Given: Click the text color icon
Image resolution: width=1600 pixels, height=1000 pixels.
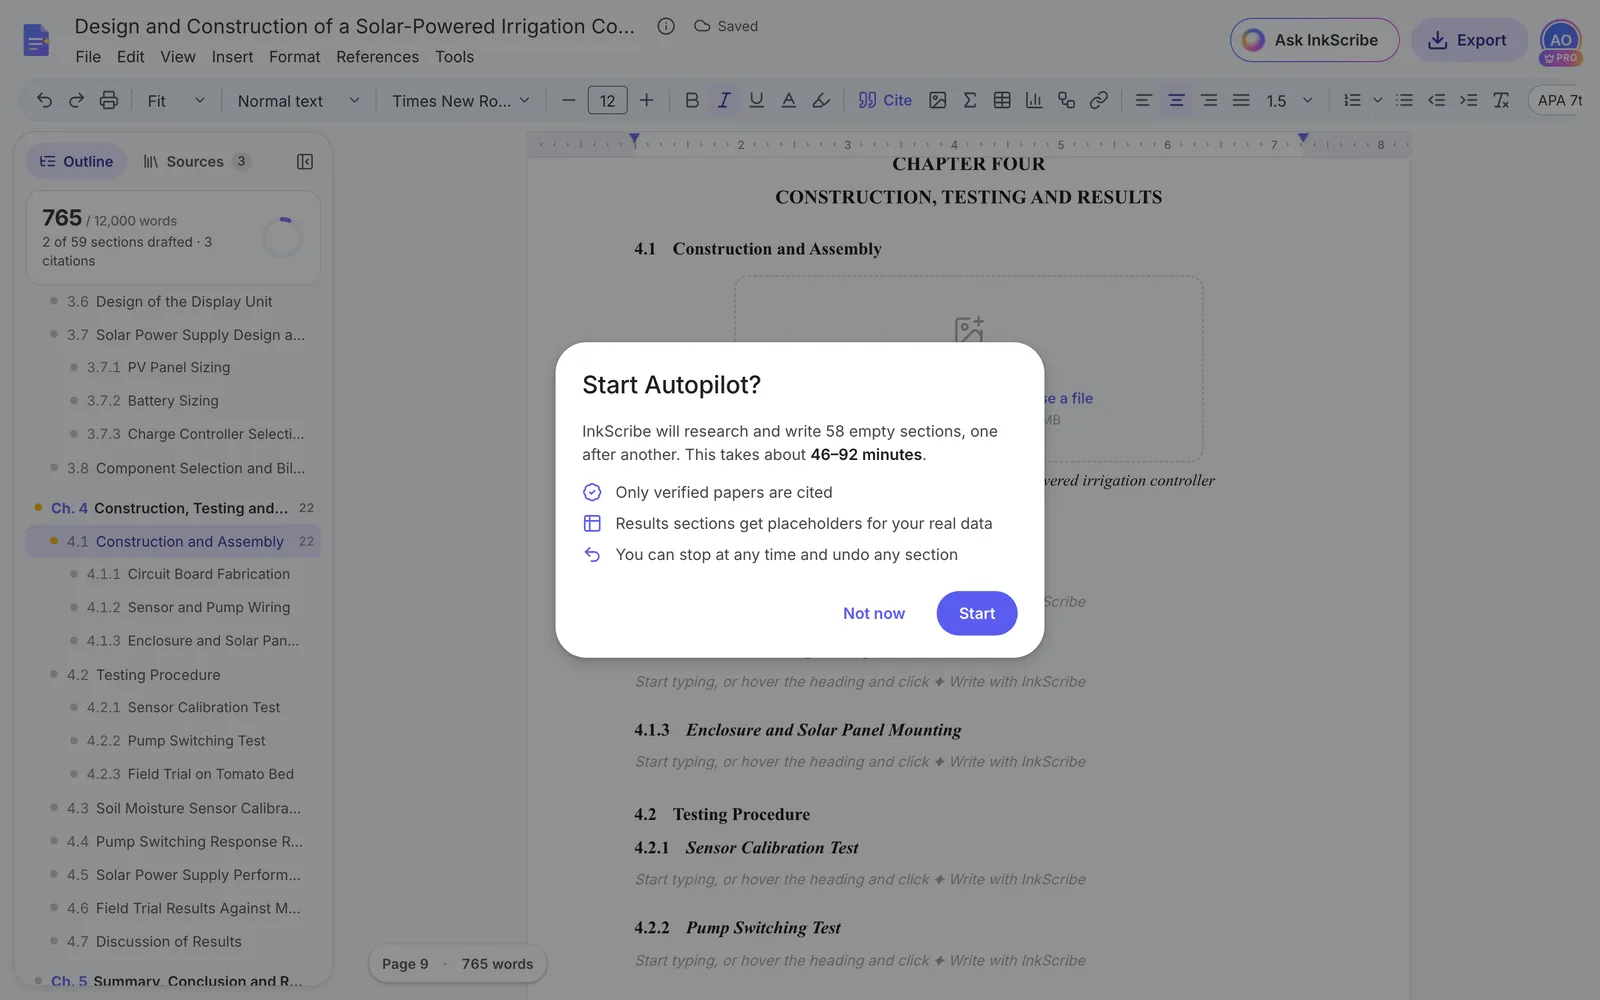Looking at the screenshot, I should tap(788, 100).
